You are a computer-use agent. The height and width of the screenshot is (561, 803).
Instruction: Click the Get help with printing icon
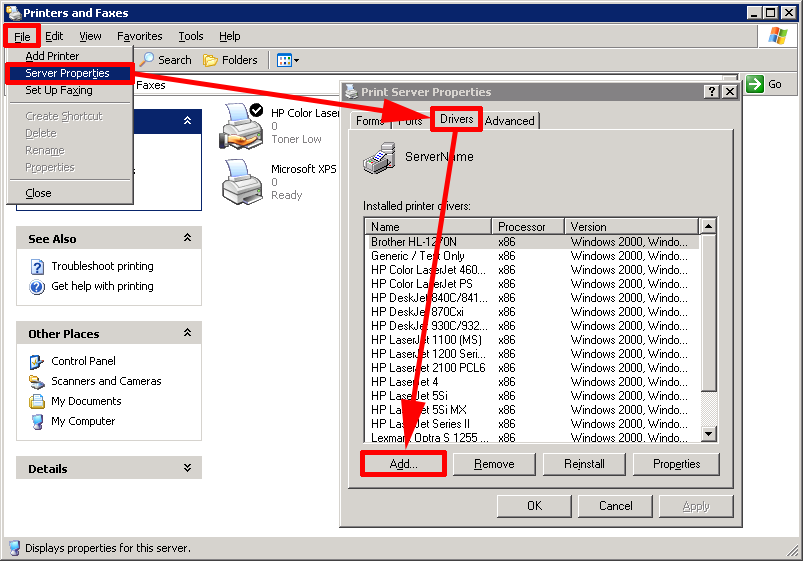(x=37, y=287)
